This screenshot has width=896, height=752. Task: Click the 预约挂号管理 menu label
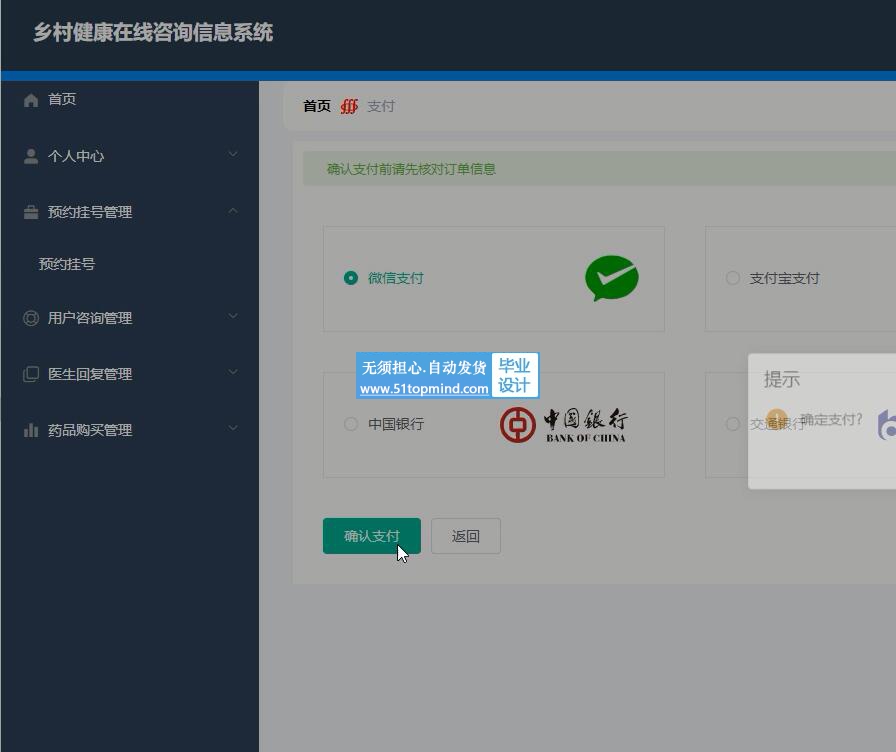(90, 212)
